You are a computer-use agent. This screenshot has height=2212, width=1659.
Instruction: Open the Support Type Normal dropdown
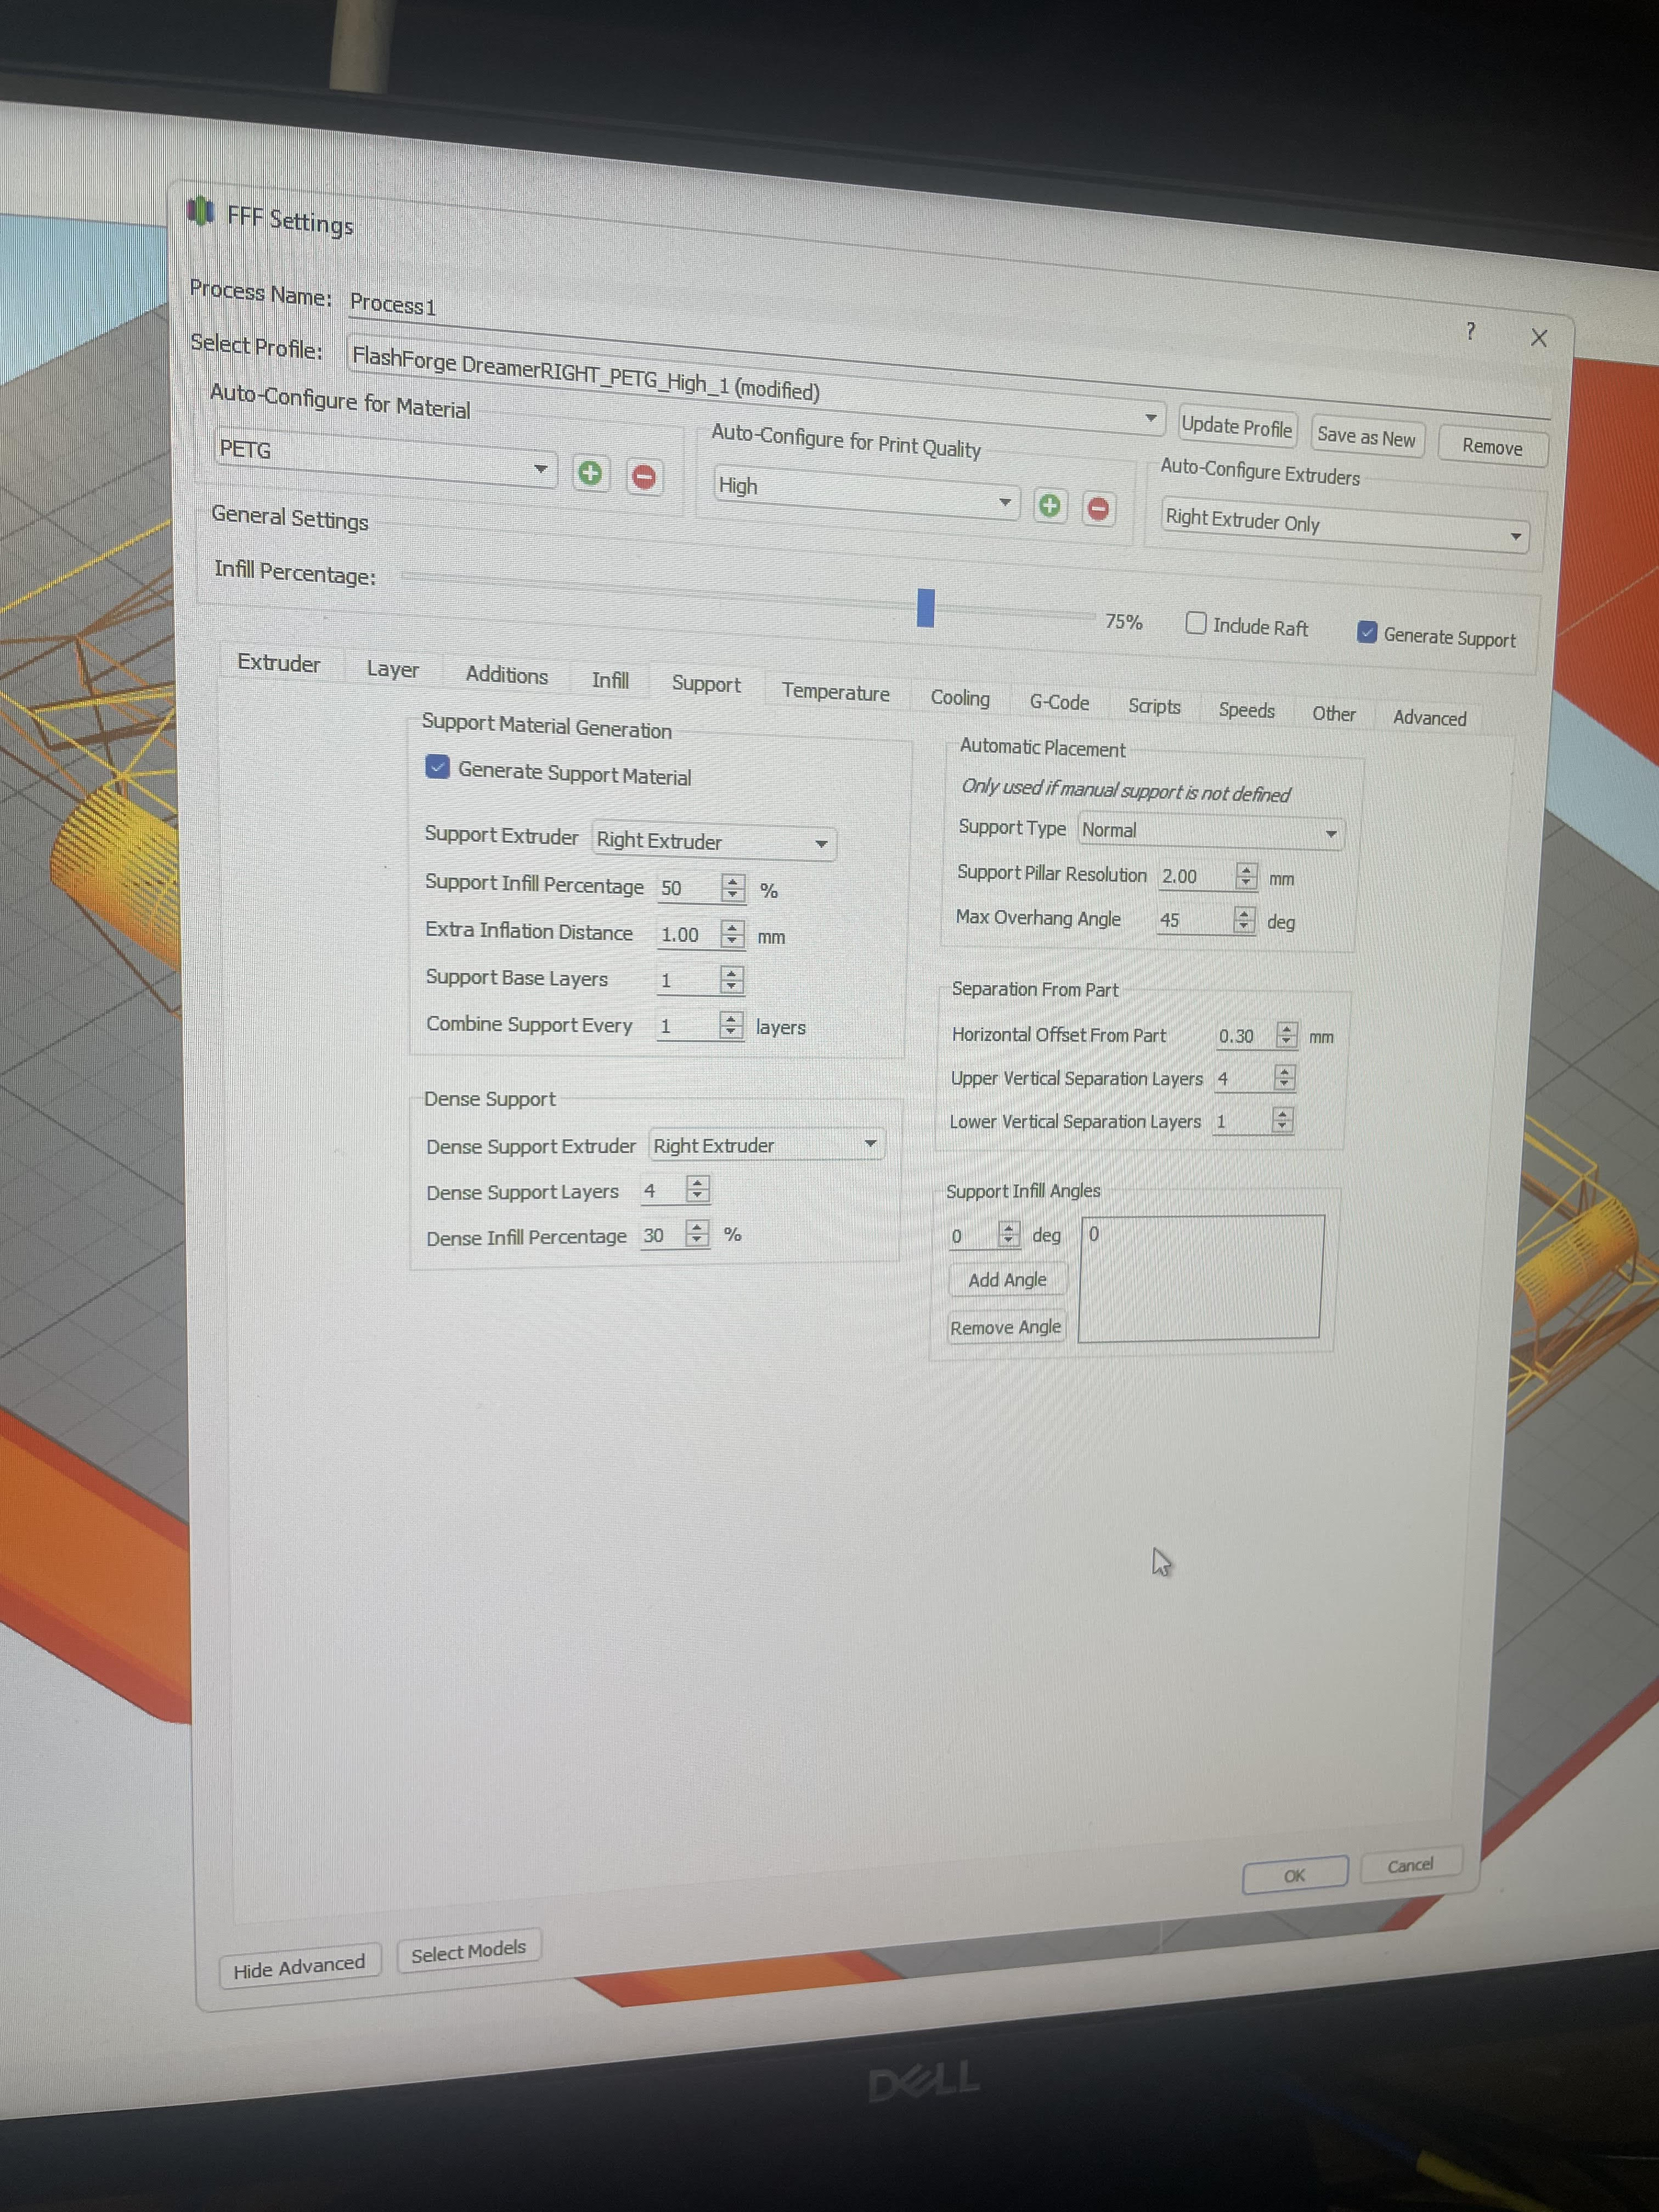pos(1211,832)
